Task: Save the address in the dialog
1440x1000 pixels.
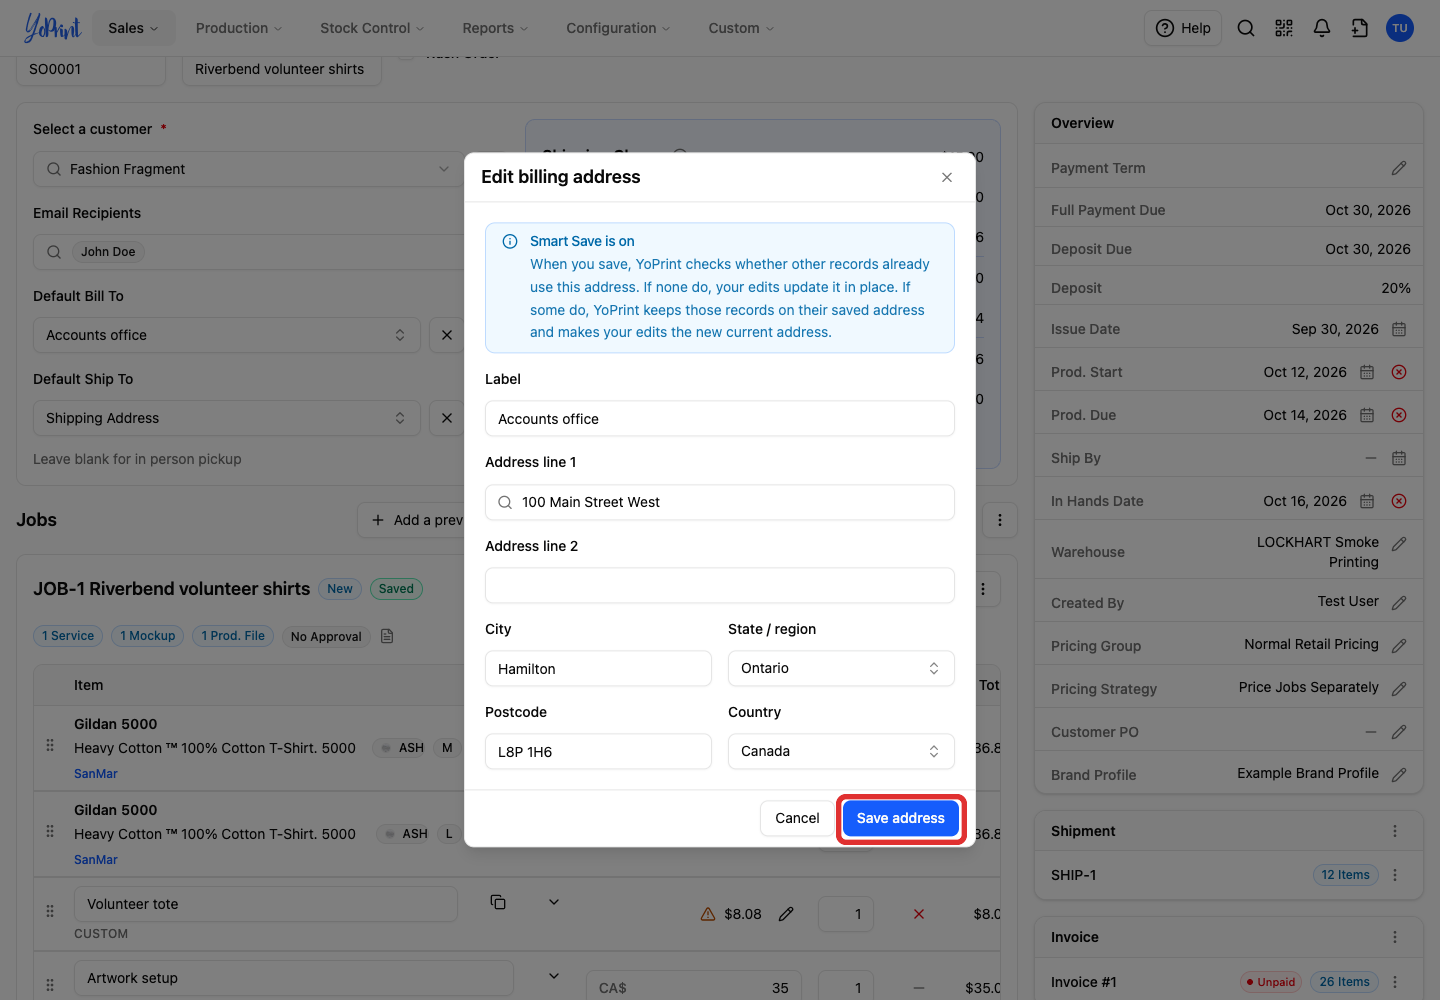Action: coord(901,818)
